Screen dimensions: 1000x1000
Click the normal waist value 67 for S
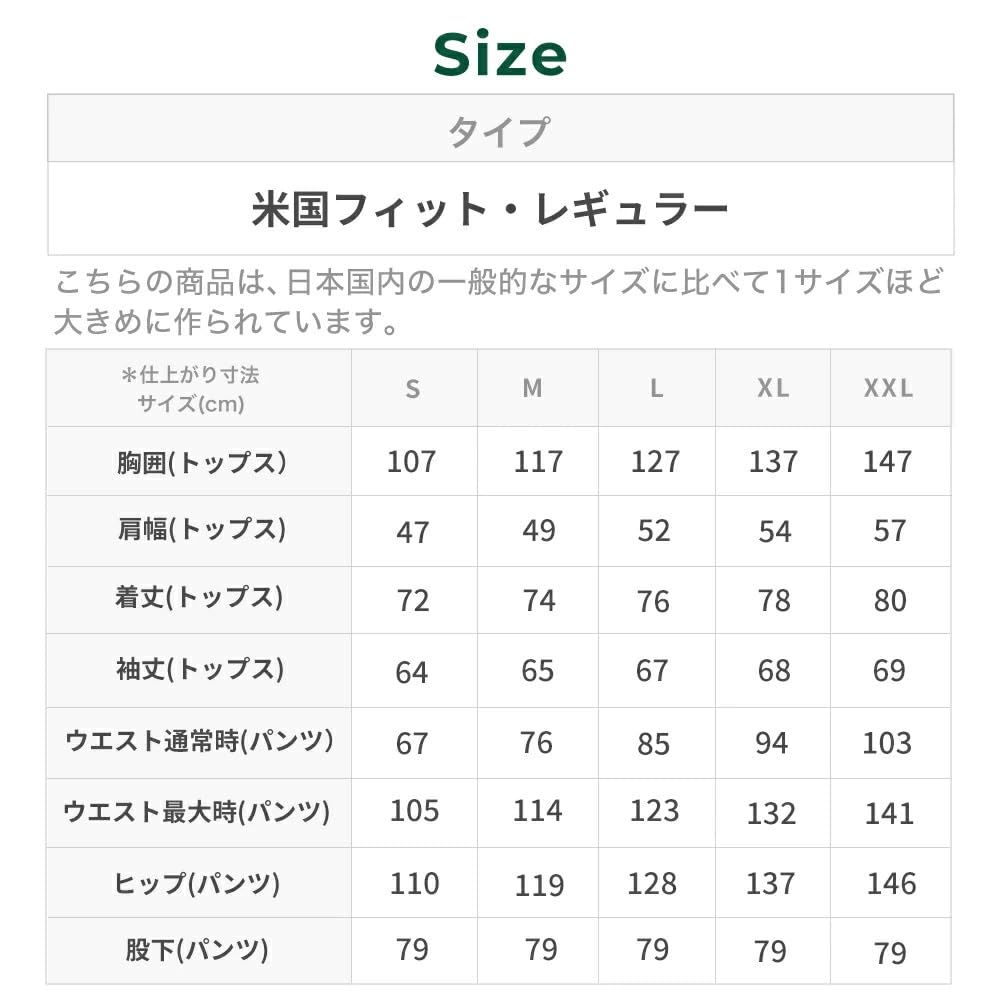pos(412,744)
